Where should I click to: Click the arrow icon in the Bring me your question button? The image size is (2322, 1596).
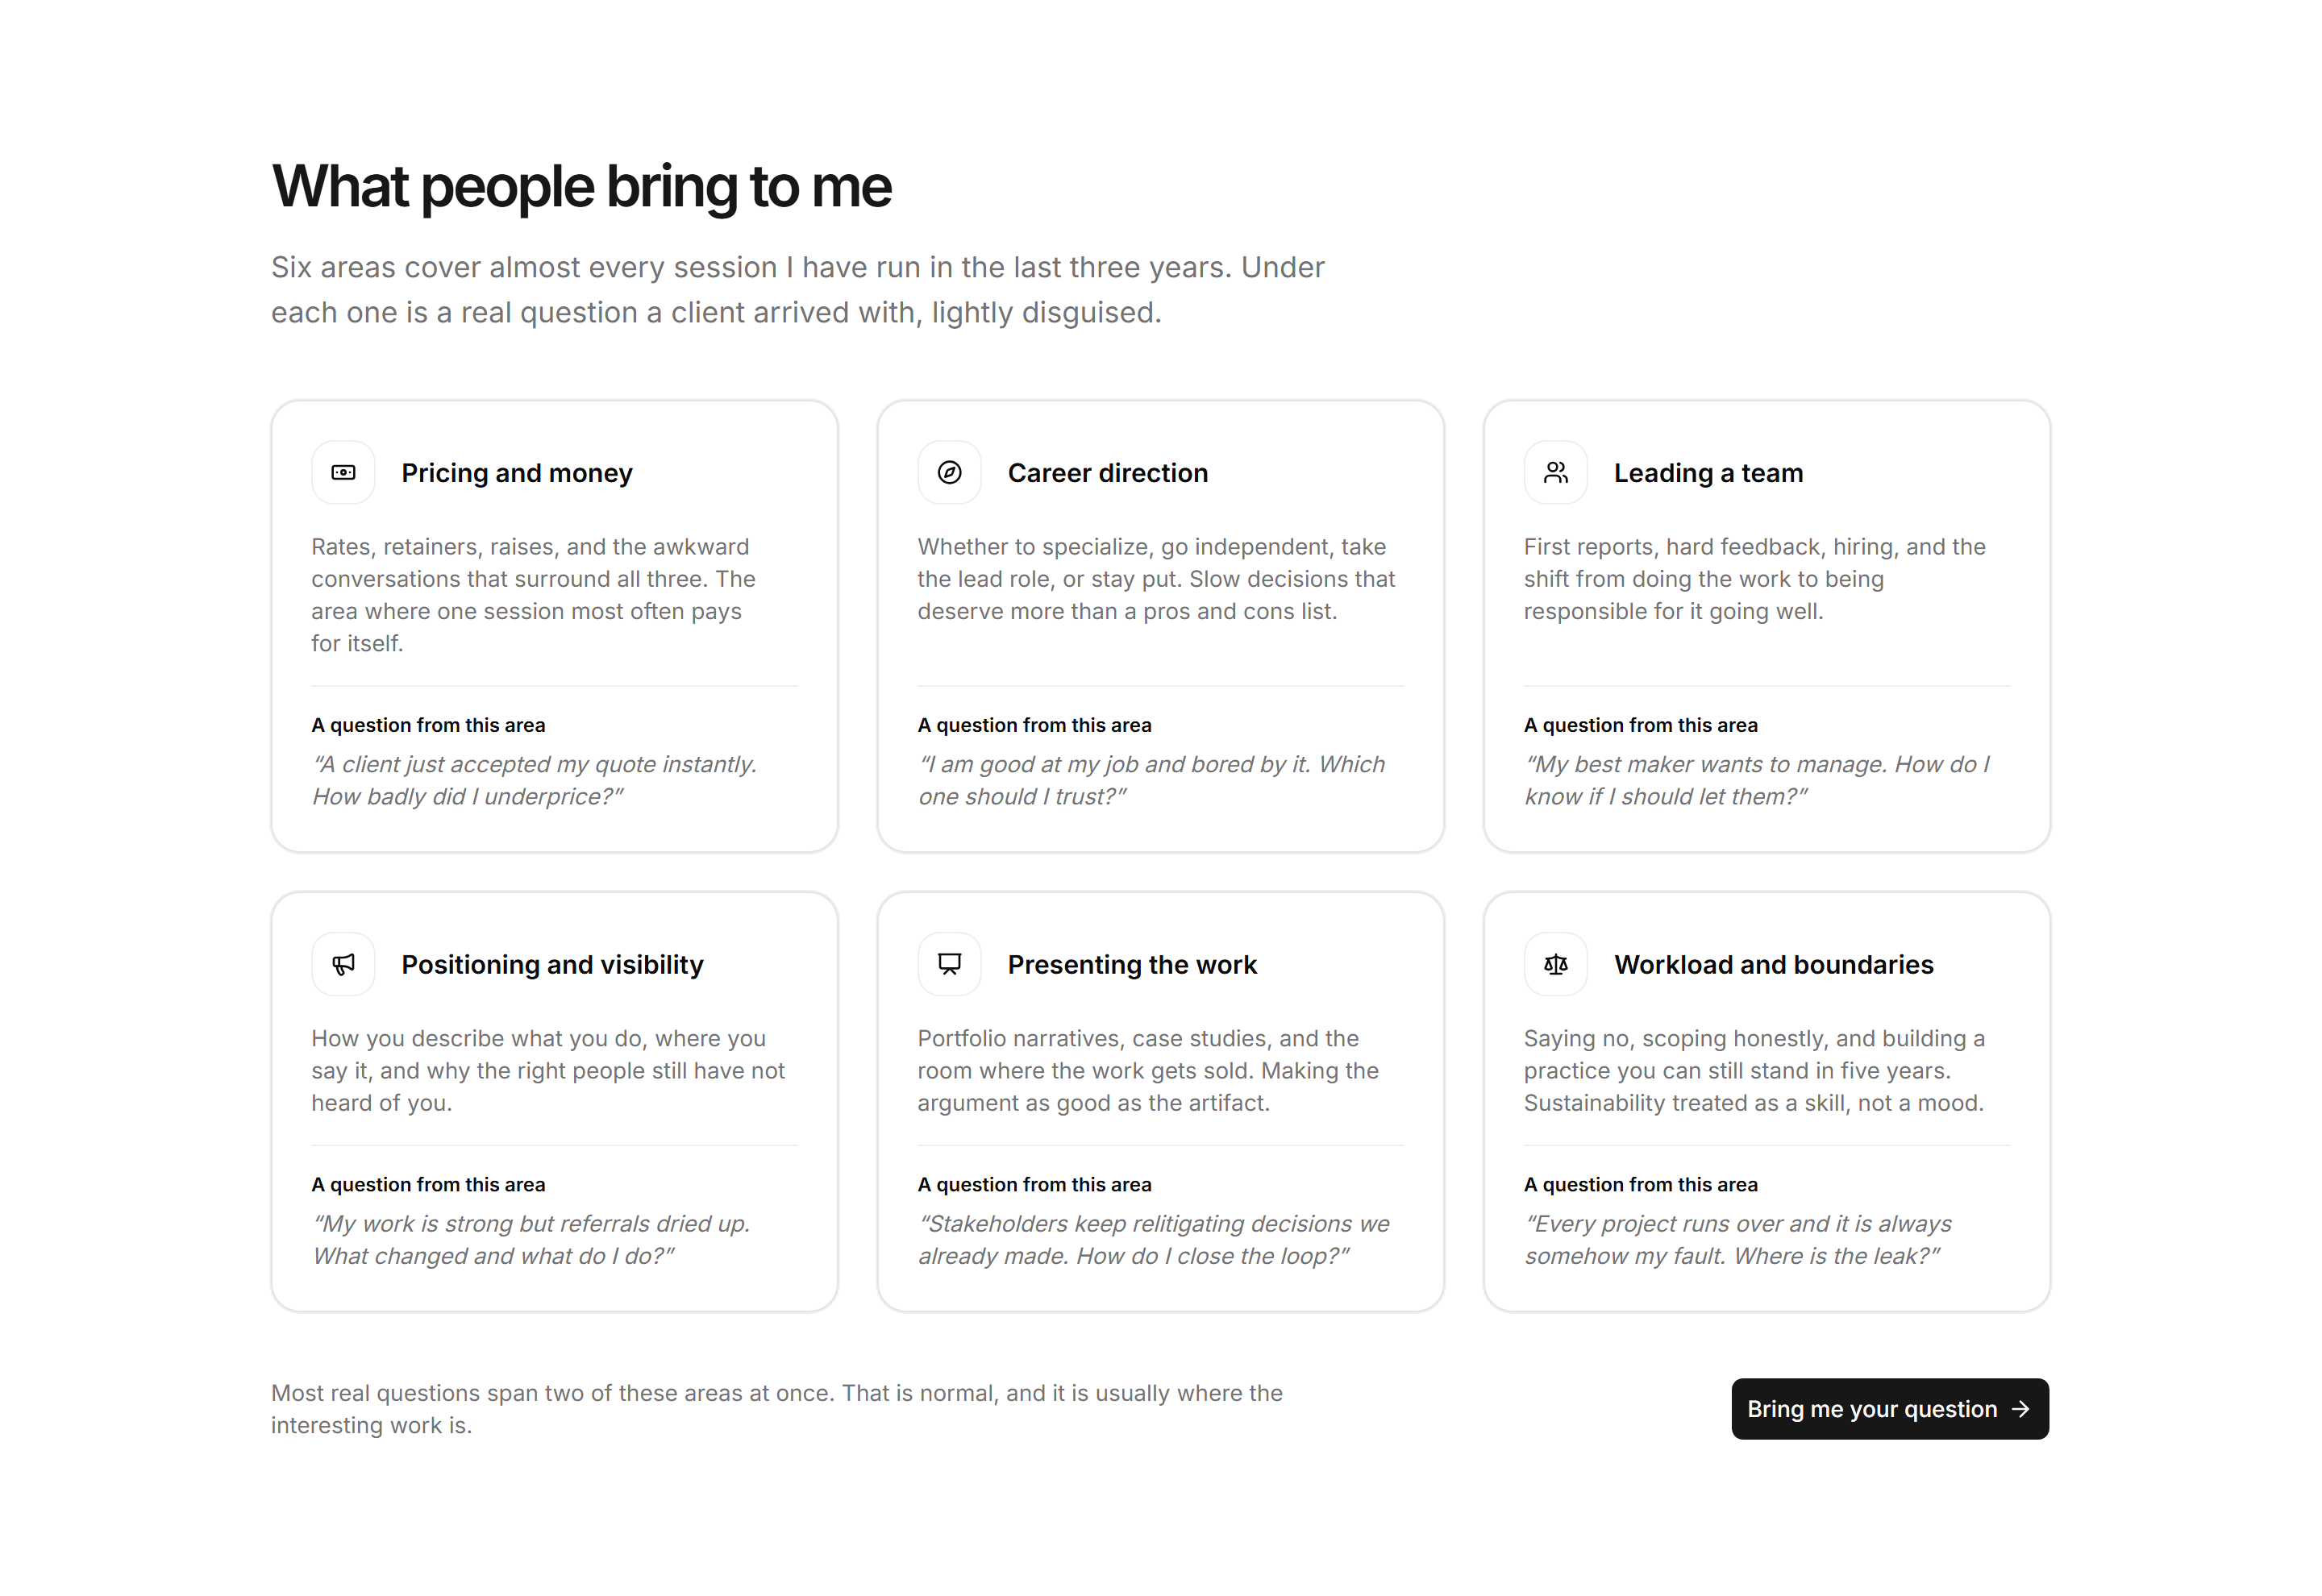2020,1408
